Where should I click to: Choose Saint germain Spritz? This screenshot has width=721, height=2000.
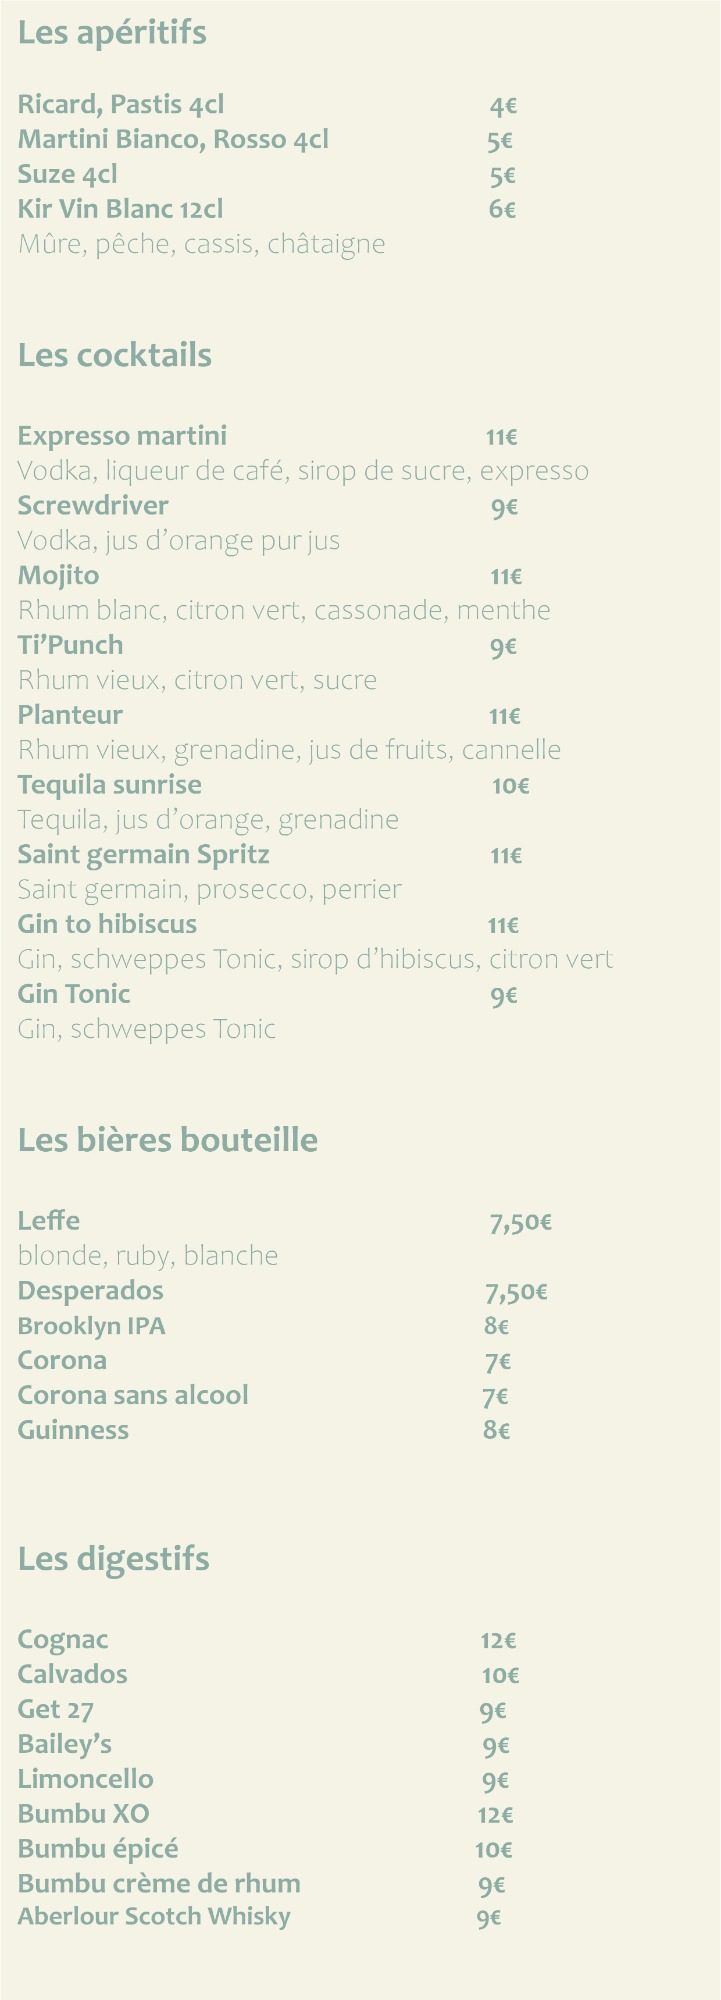(143, 855)
